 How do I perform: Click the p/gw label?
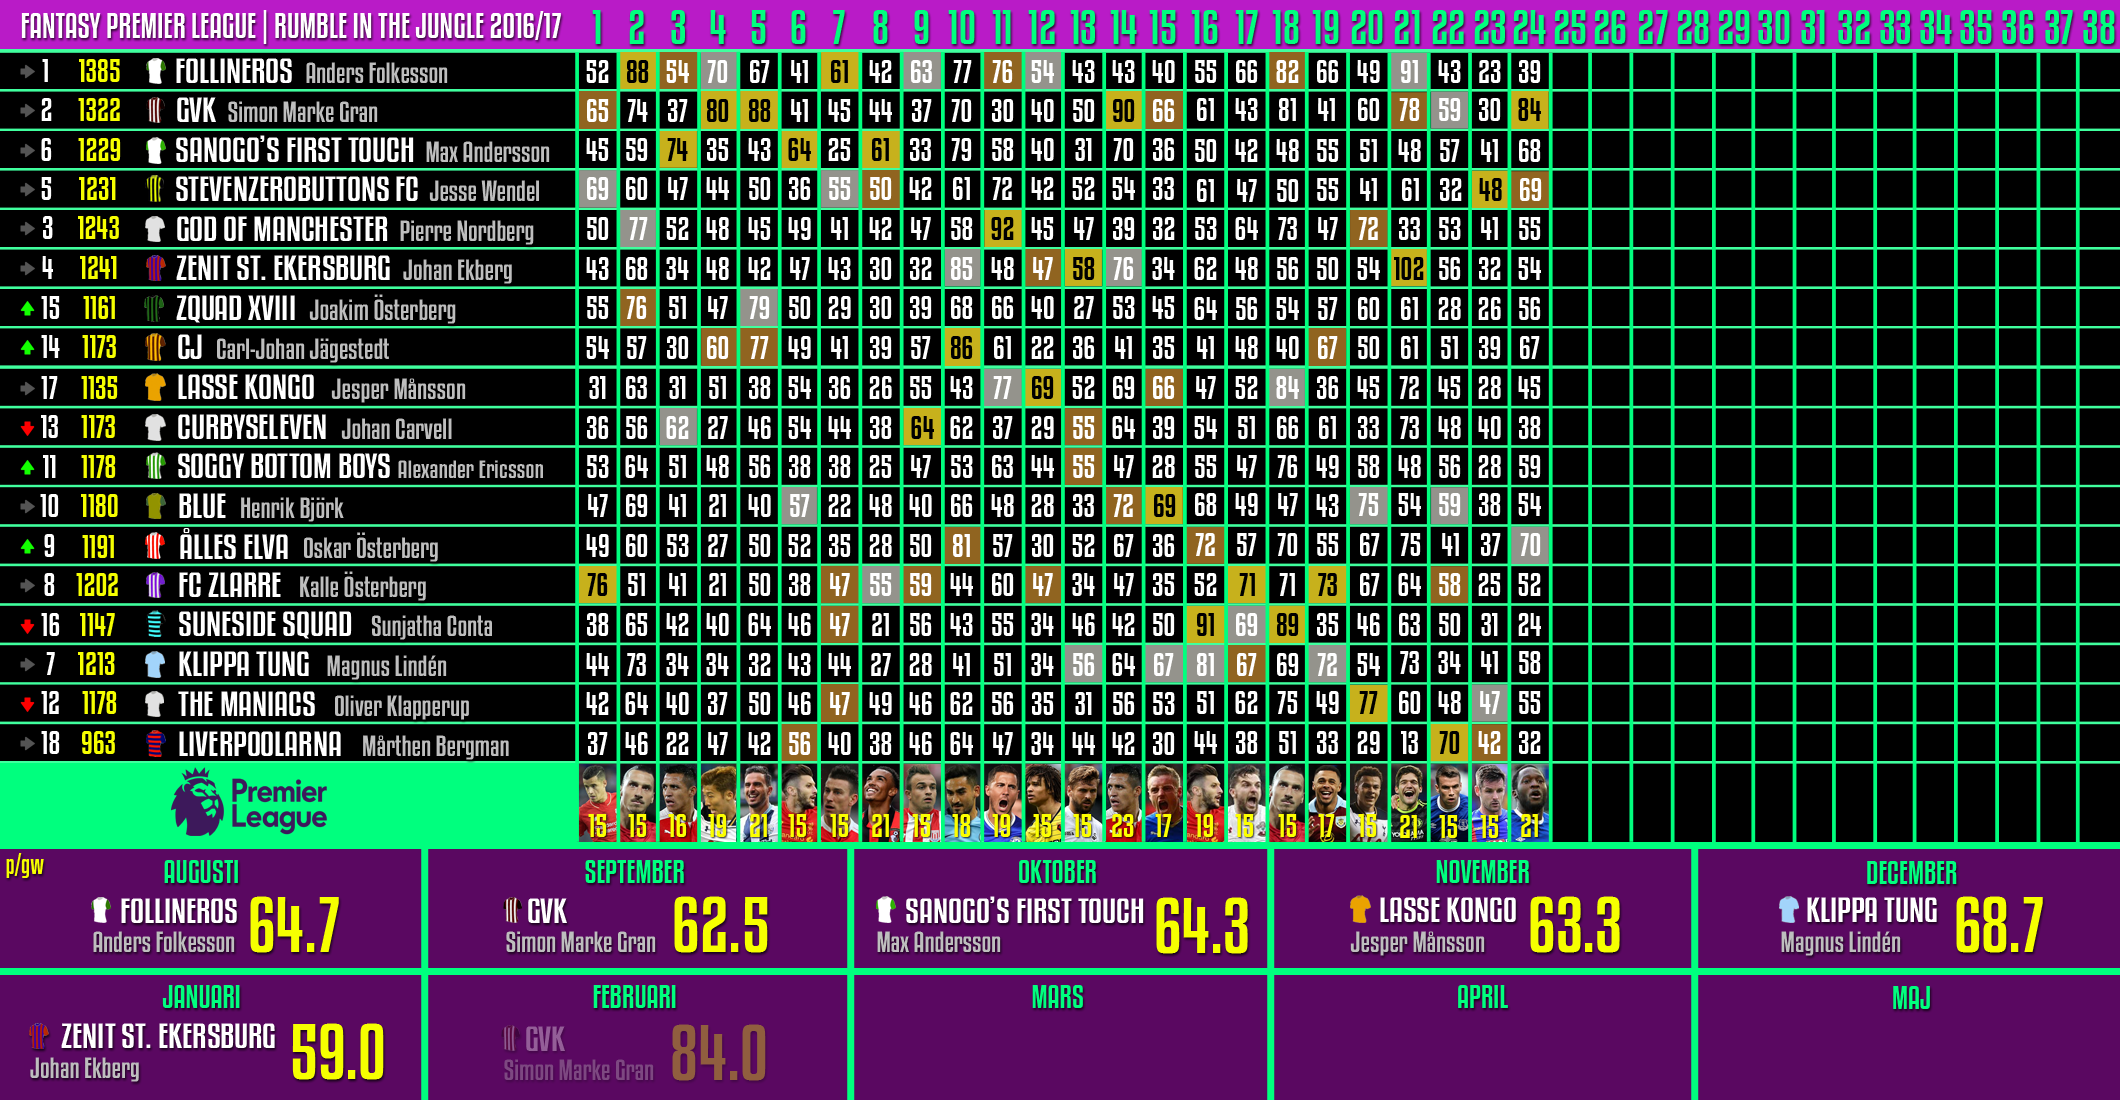(x=25, y=866)
